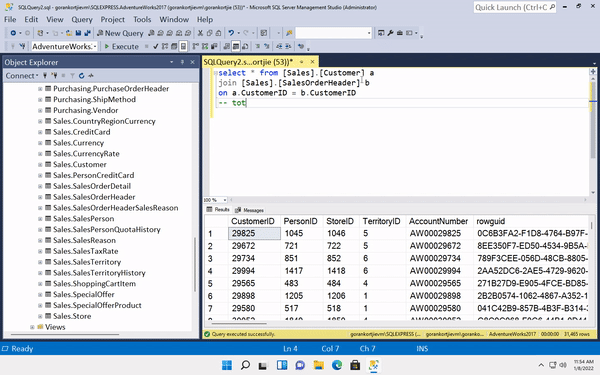Viewport: 600px width, 375px height.
Task: Click the Paste icon in toolbar
Action: pos(218,33)
